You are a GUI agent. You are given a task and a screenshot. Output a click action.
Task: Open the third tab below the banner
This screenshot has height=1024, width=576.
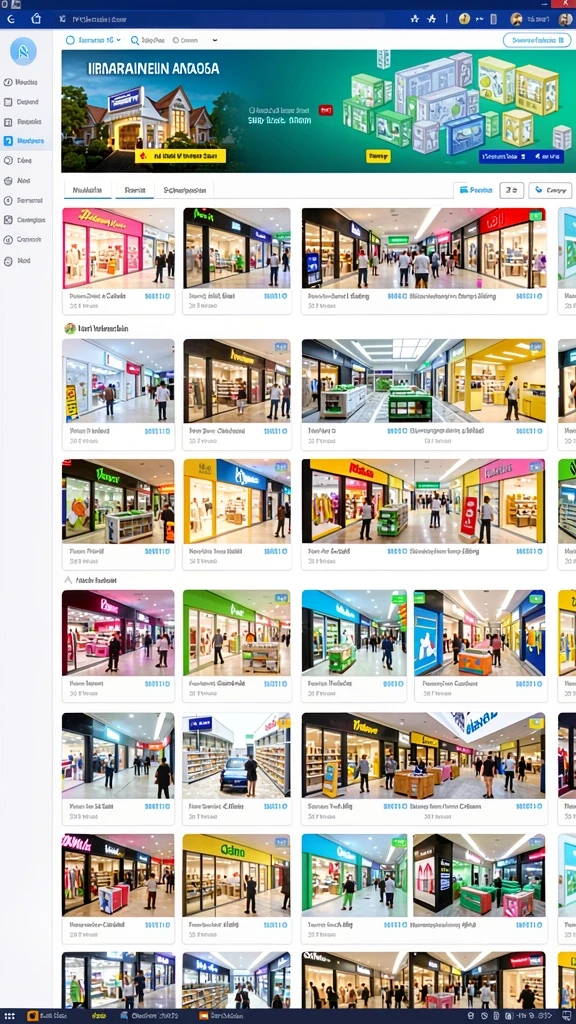[x=185, y=190]
